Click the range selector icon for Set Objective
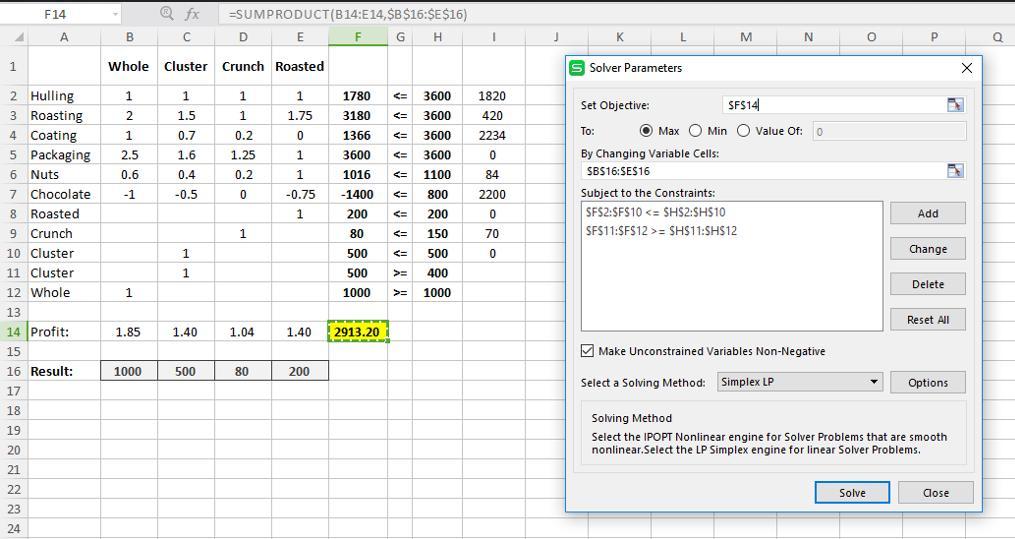1015x539 pixels. (x=955, y=105)
